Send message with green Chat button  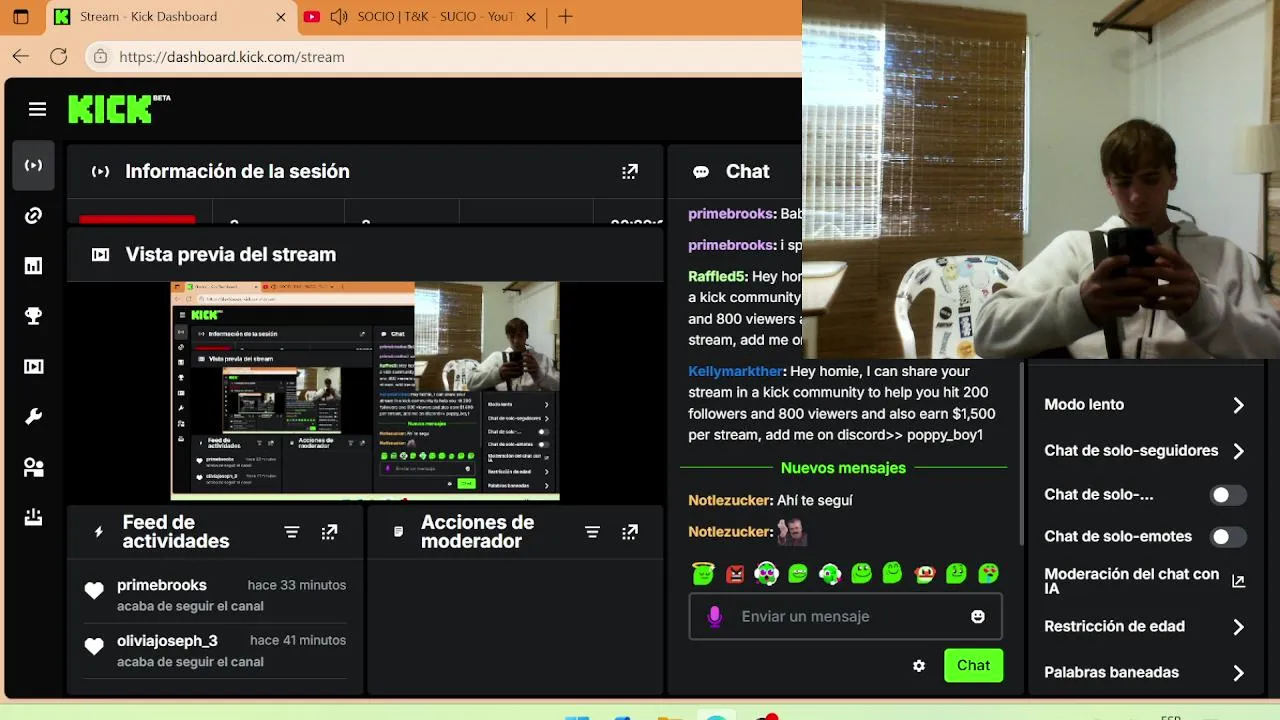coord(973,666)
